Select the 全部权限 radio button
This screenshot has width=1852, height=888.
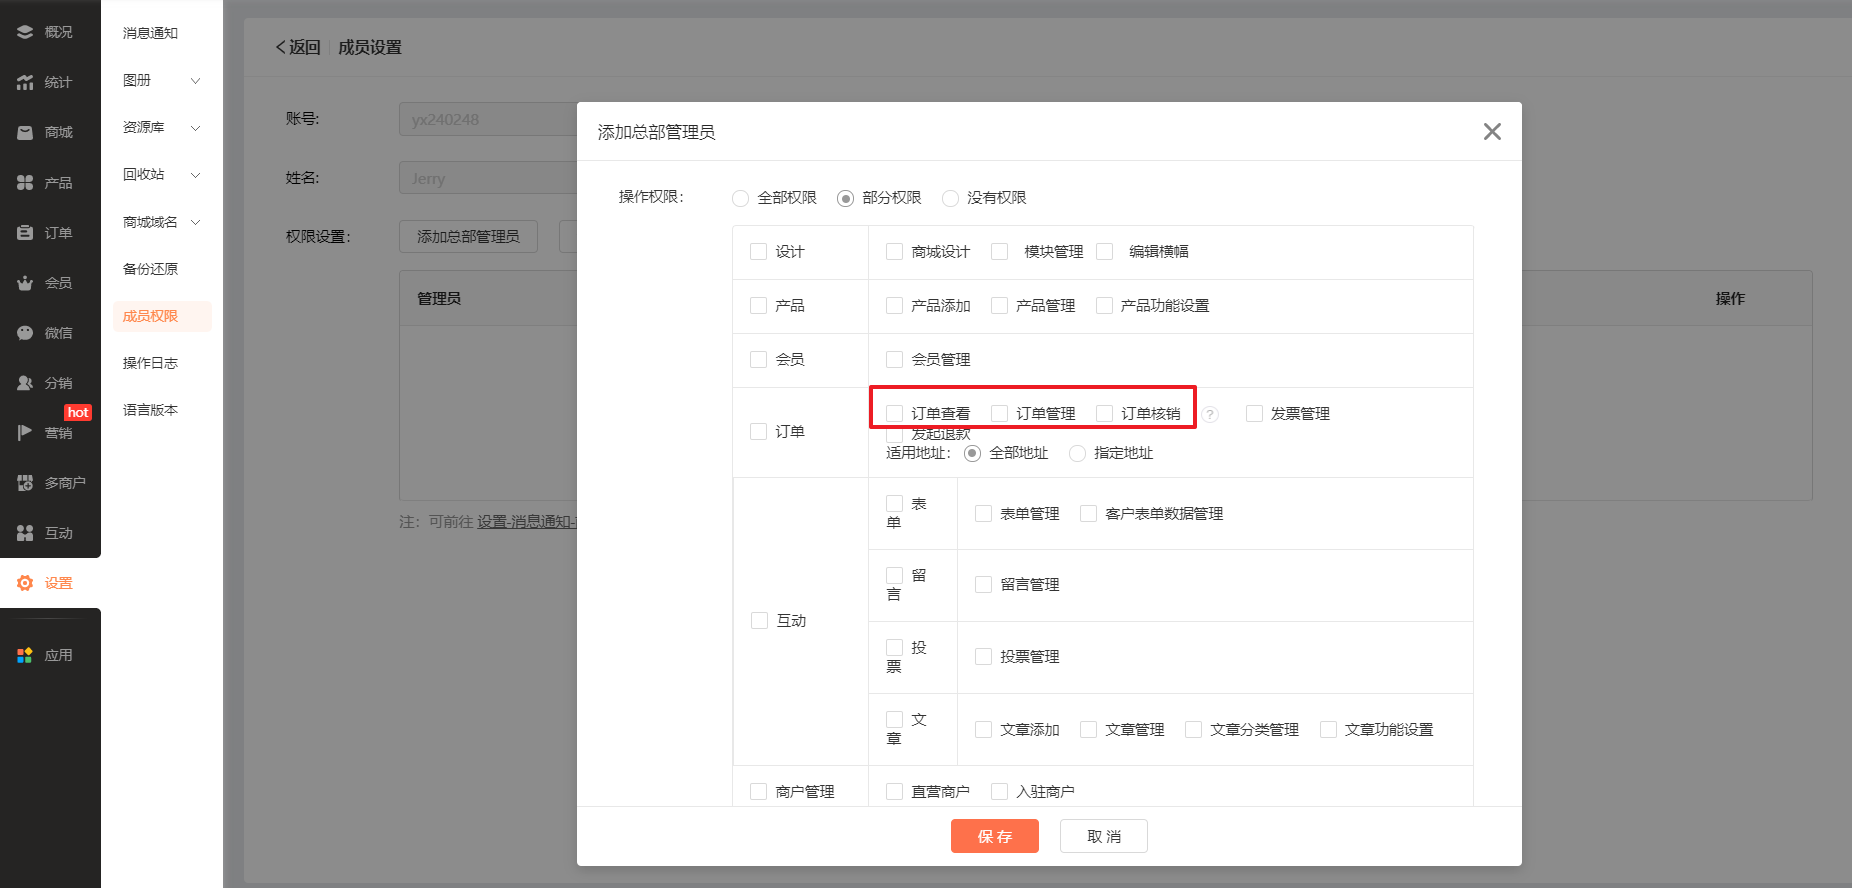pyautogui.click(x=740, y=198)
